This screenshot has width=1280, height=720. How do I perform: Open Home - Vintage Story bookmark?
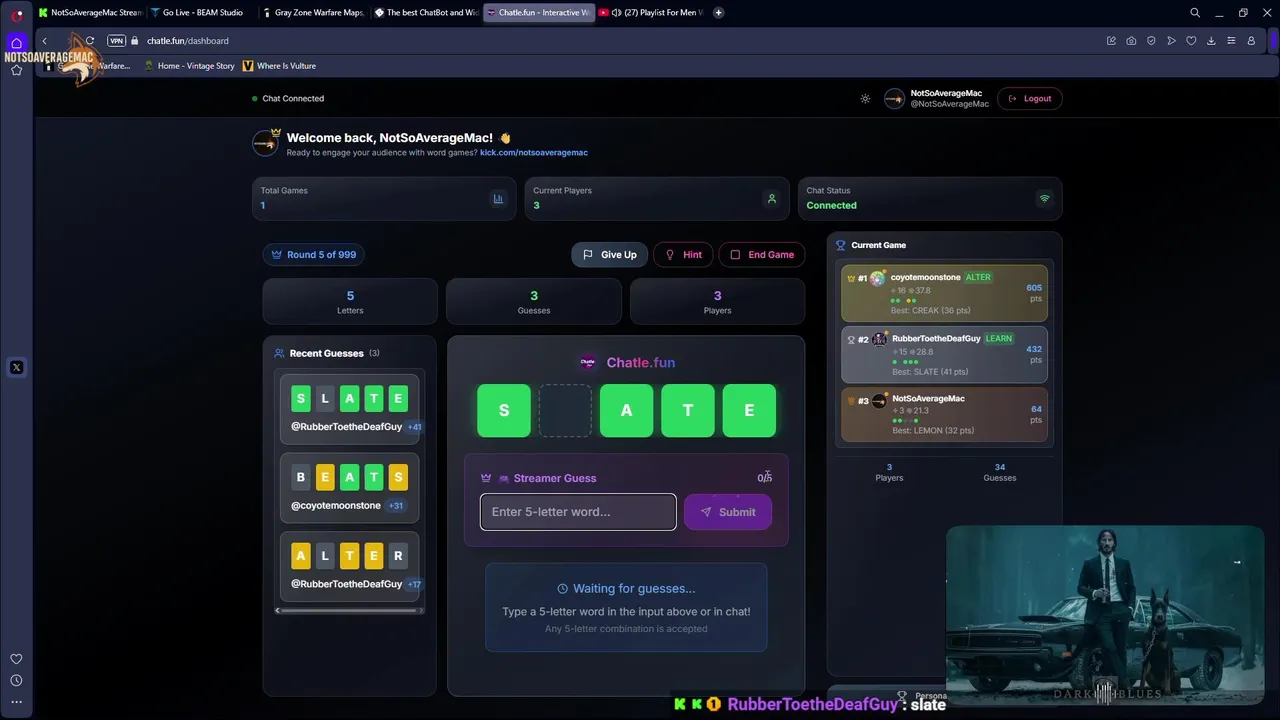click(x=189, y=66)
